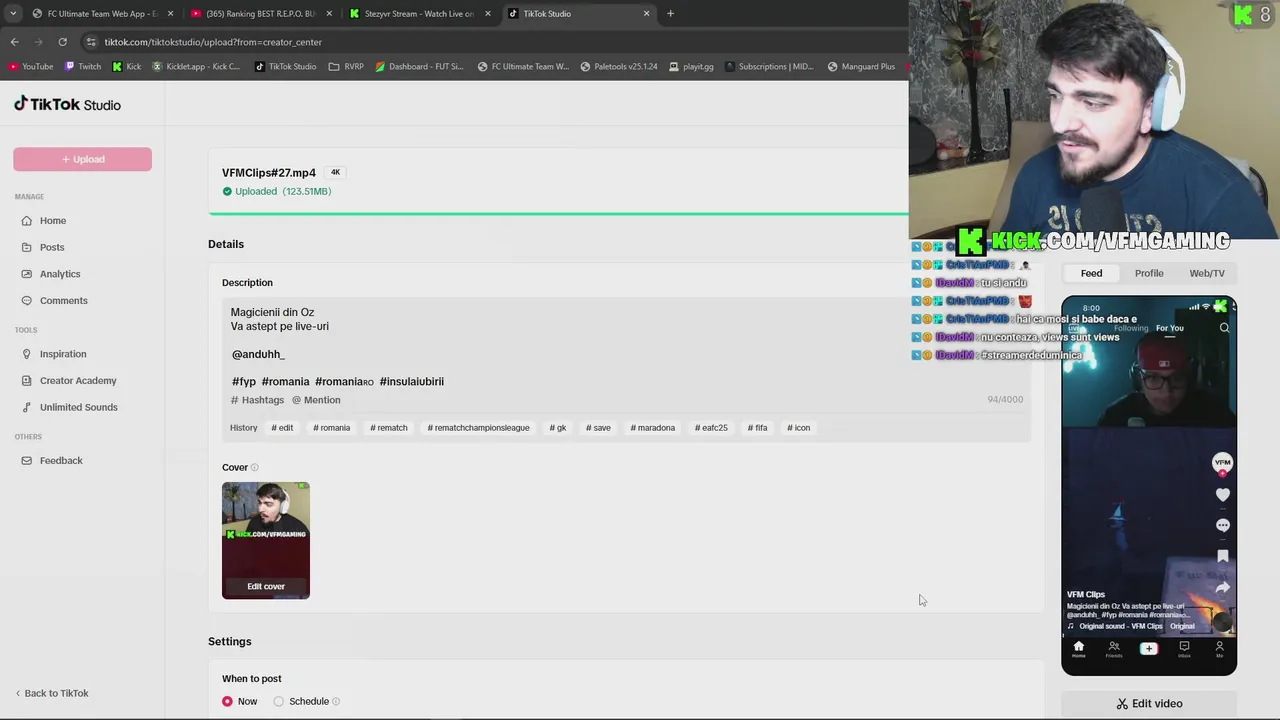Open the Twitch bookmark
1280x720 pixels.
click(x=82, y=67)
